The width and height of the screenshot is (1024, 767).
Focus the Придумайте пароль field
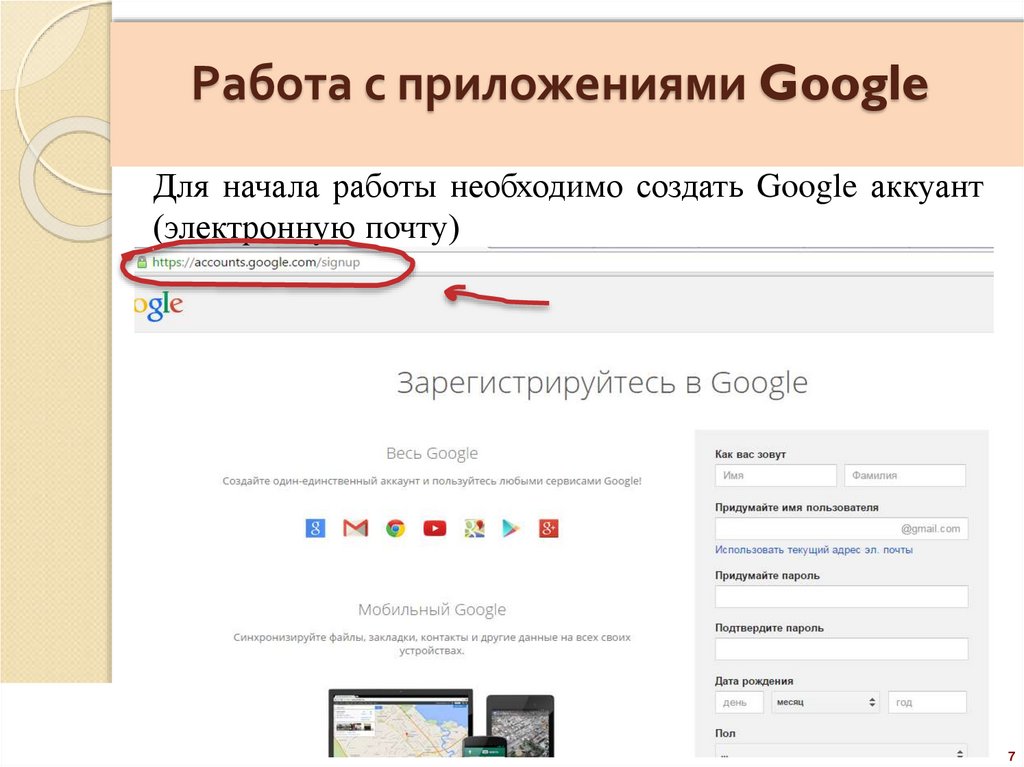[x=841, y=596]
